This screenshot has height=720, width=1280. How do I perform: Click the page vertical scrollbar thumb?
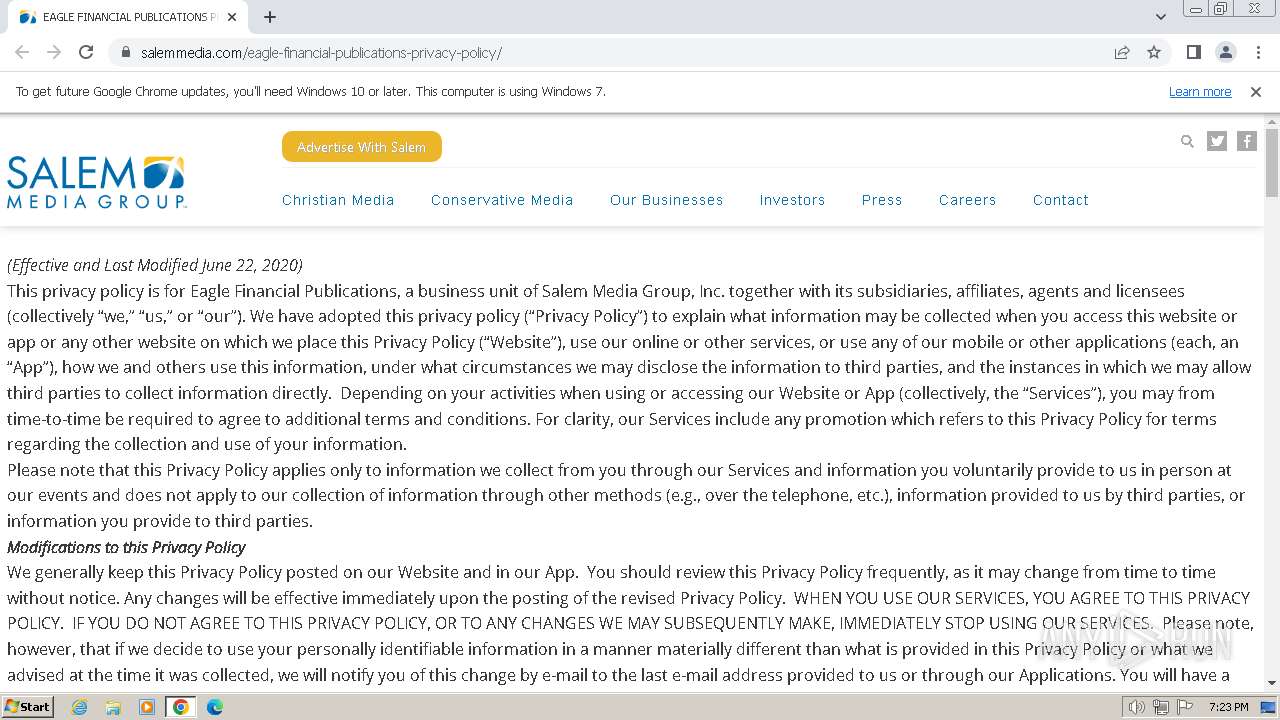1272,163
